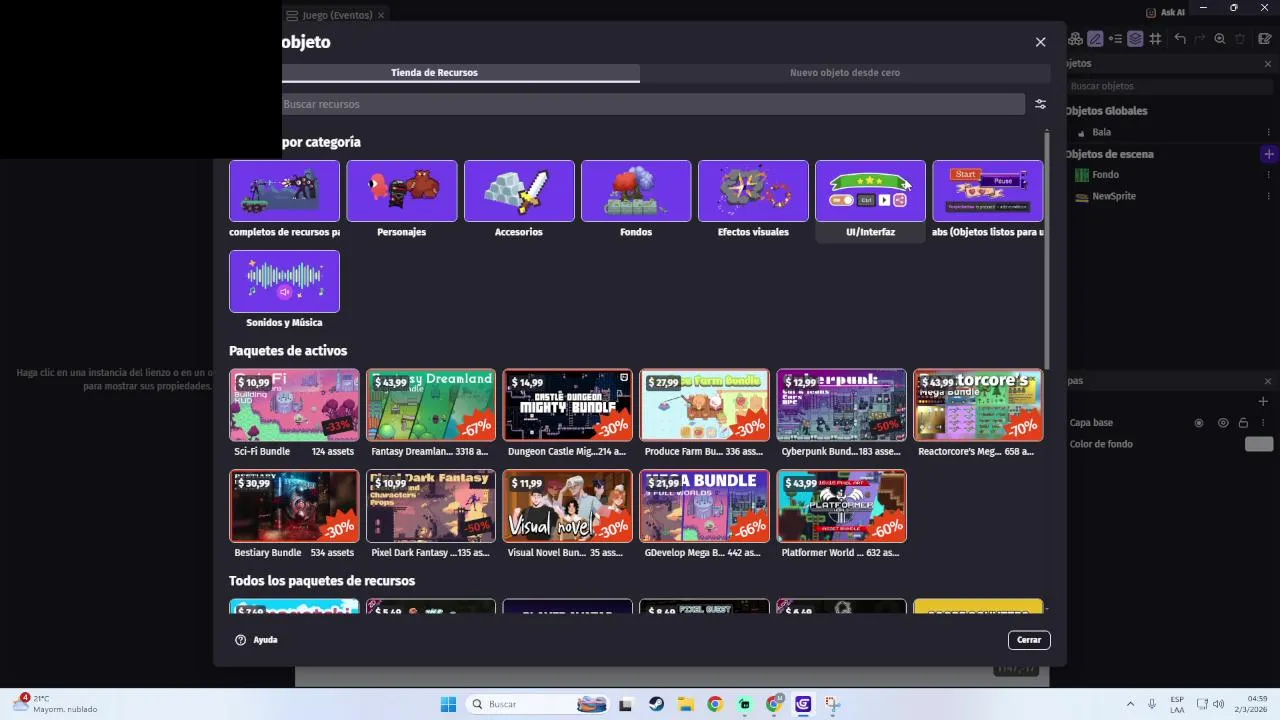Viewport: 1280px width, 720px height.
Task: Toggle the layers panel icon in toolbar
Action: point(1135,39)
